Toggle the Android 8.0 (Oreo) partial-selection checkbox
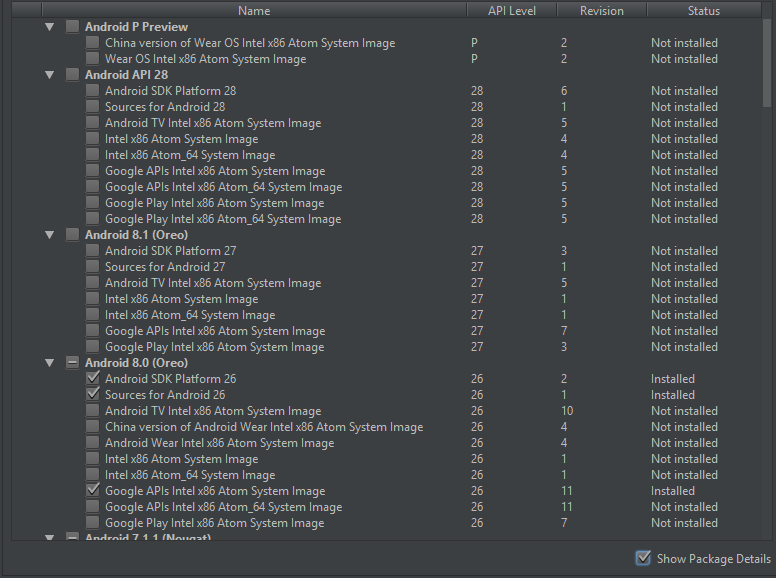This screenshot has width=776, height=578. pyautogui.click(x=73, y=363)
